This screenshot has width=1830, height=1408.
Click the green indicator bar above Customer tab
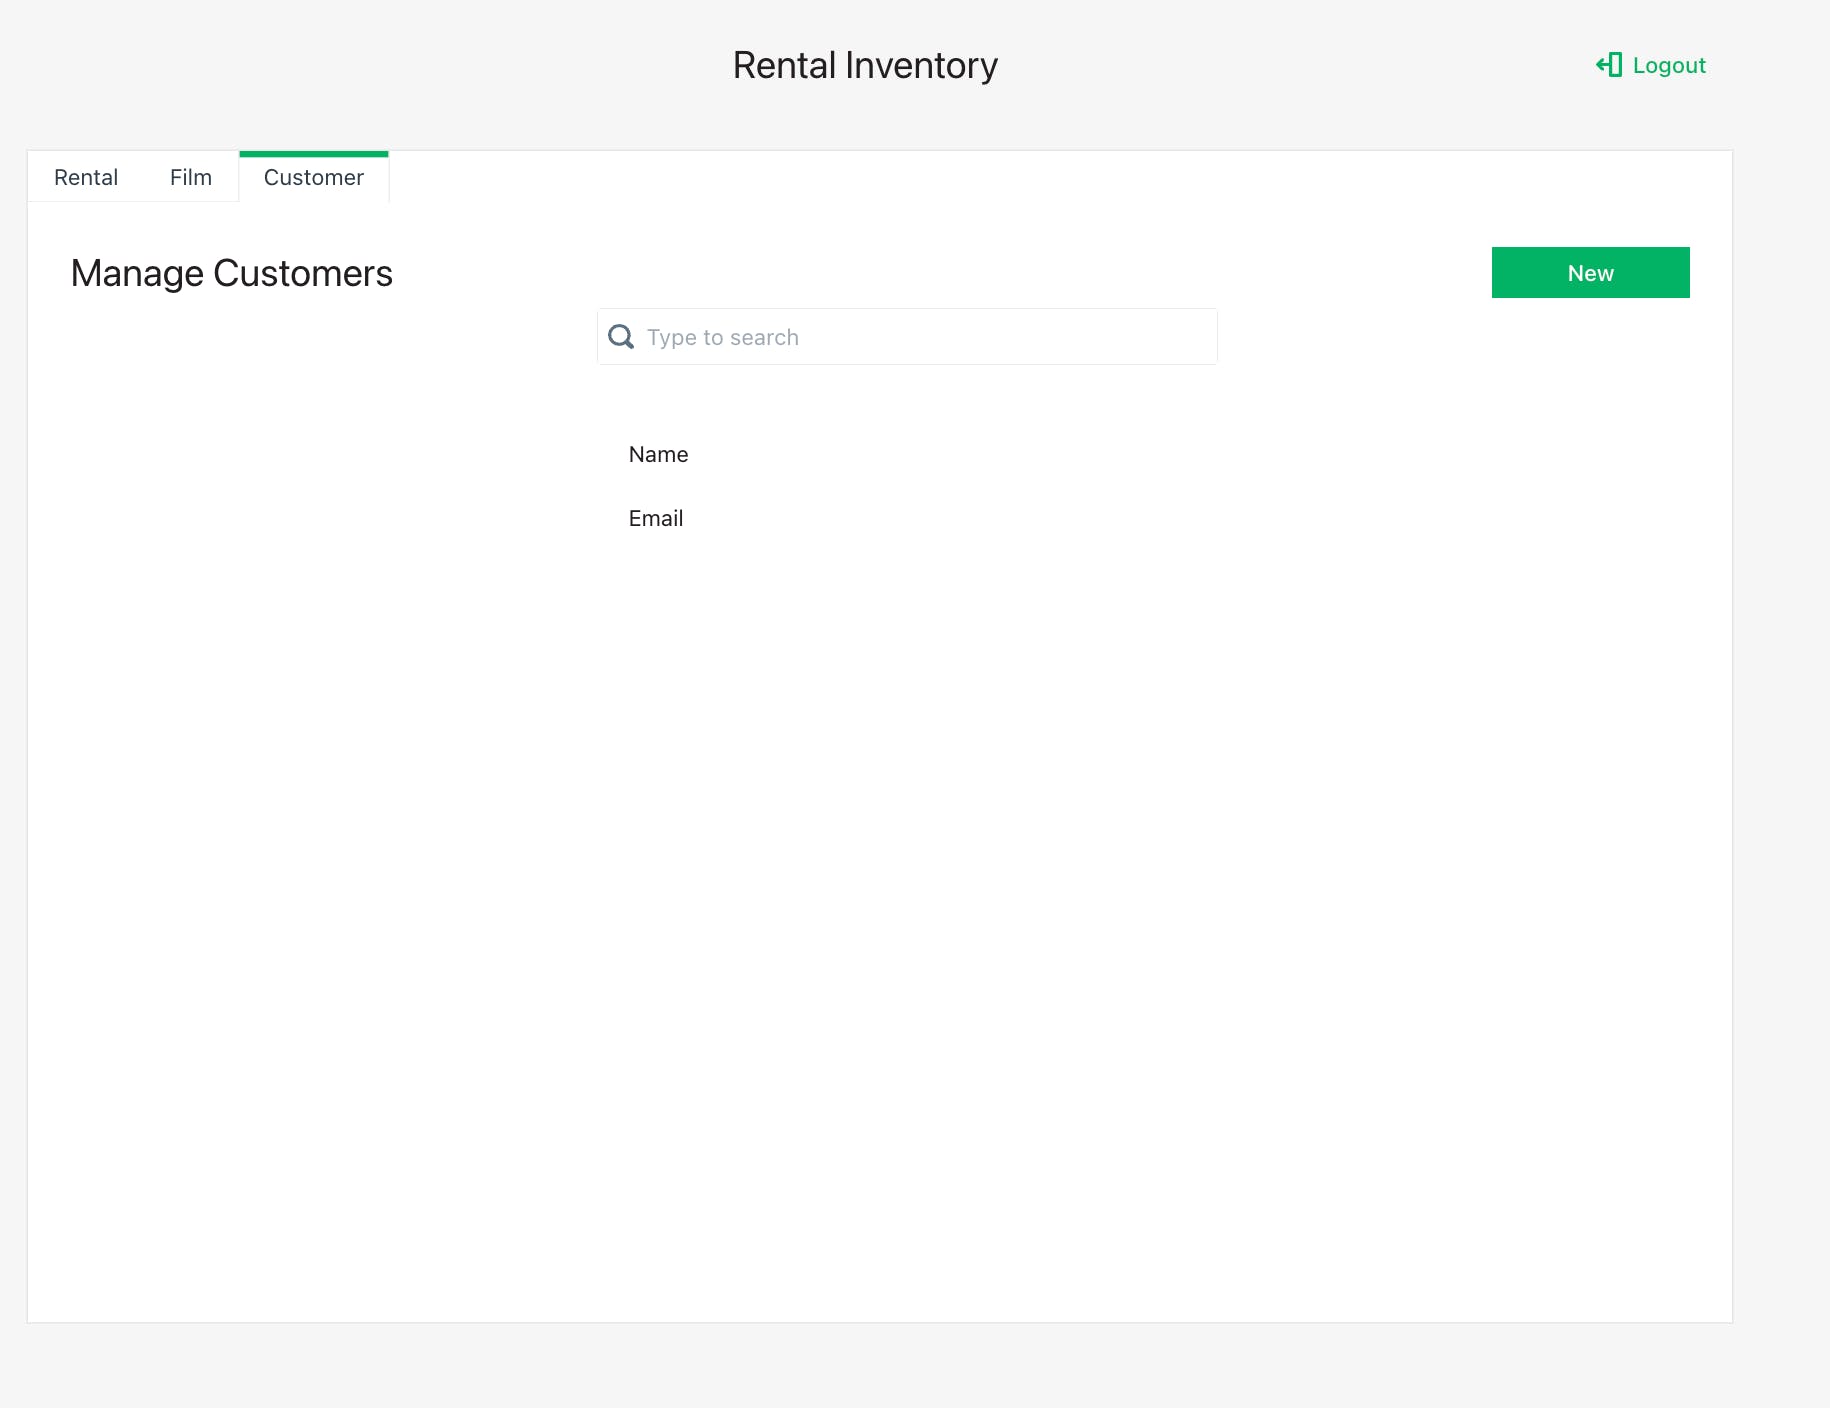click(x=313, y=154)
